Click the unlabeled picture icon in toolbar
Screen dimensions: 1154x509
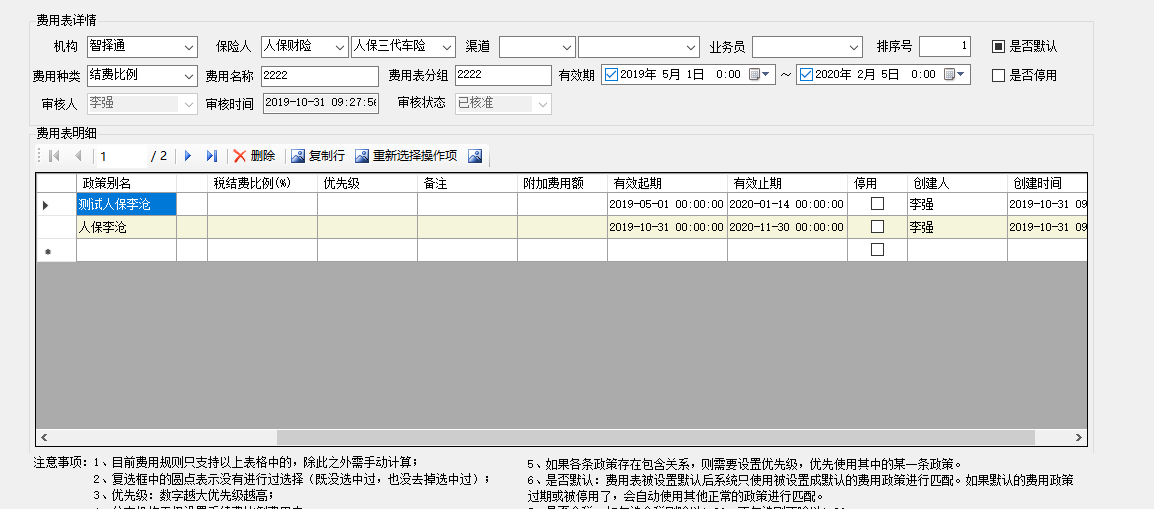(475, 156)
